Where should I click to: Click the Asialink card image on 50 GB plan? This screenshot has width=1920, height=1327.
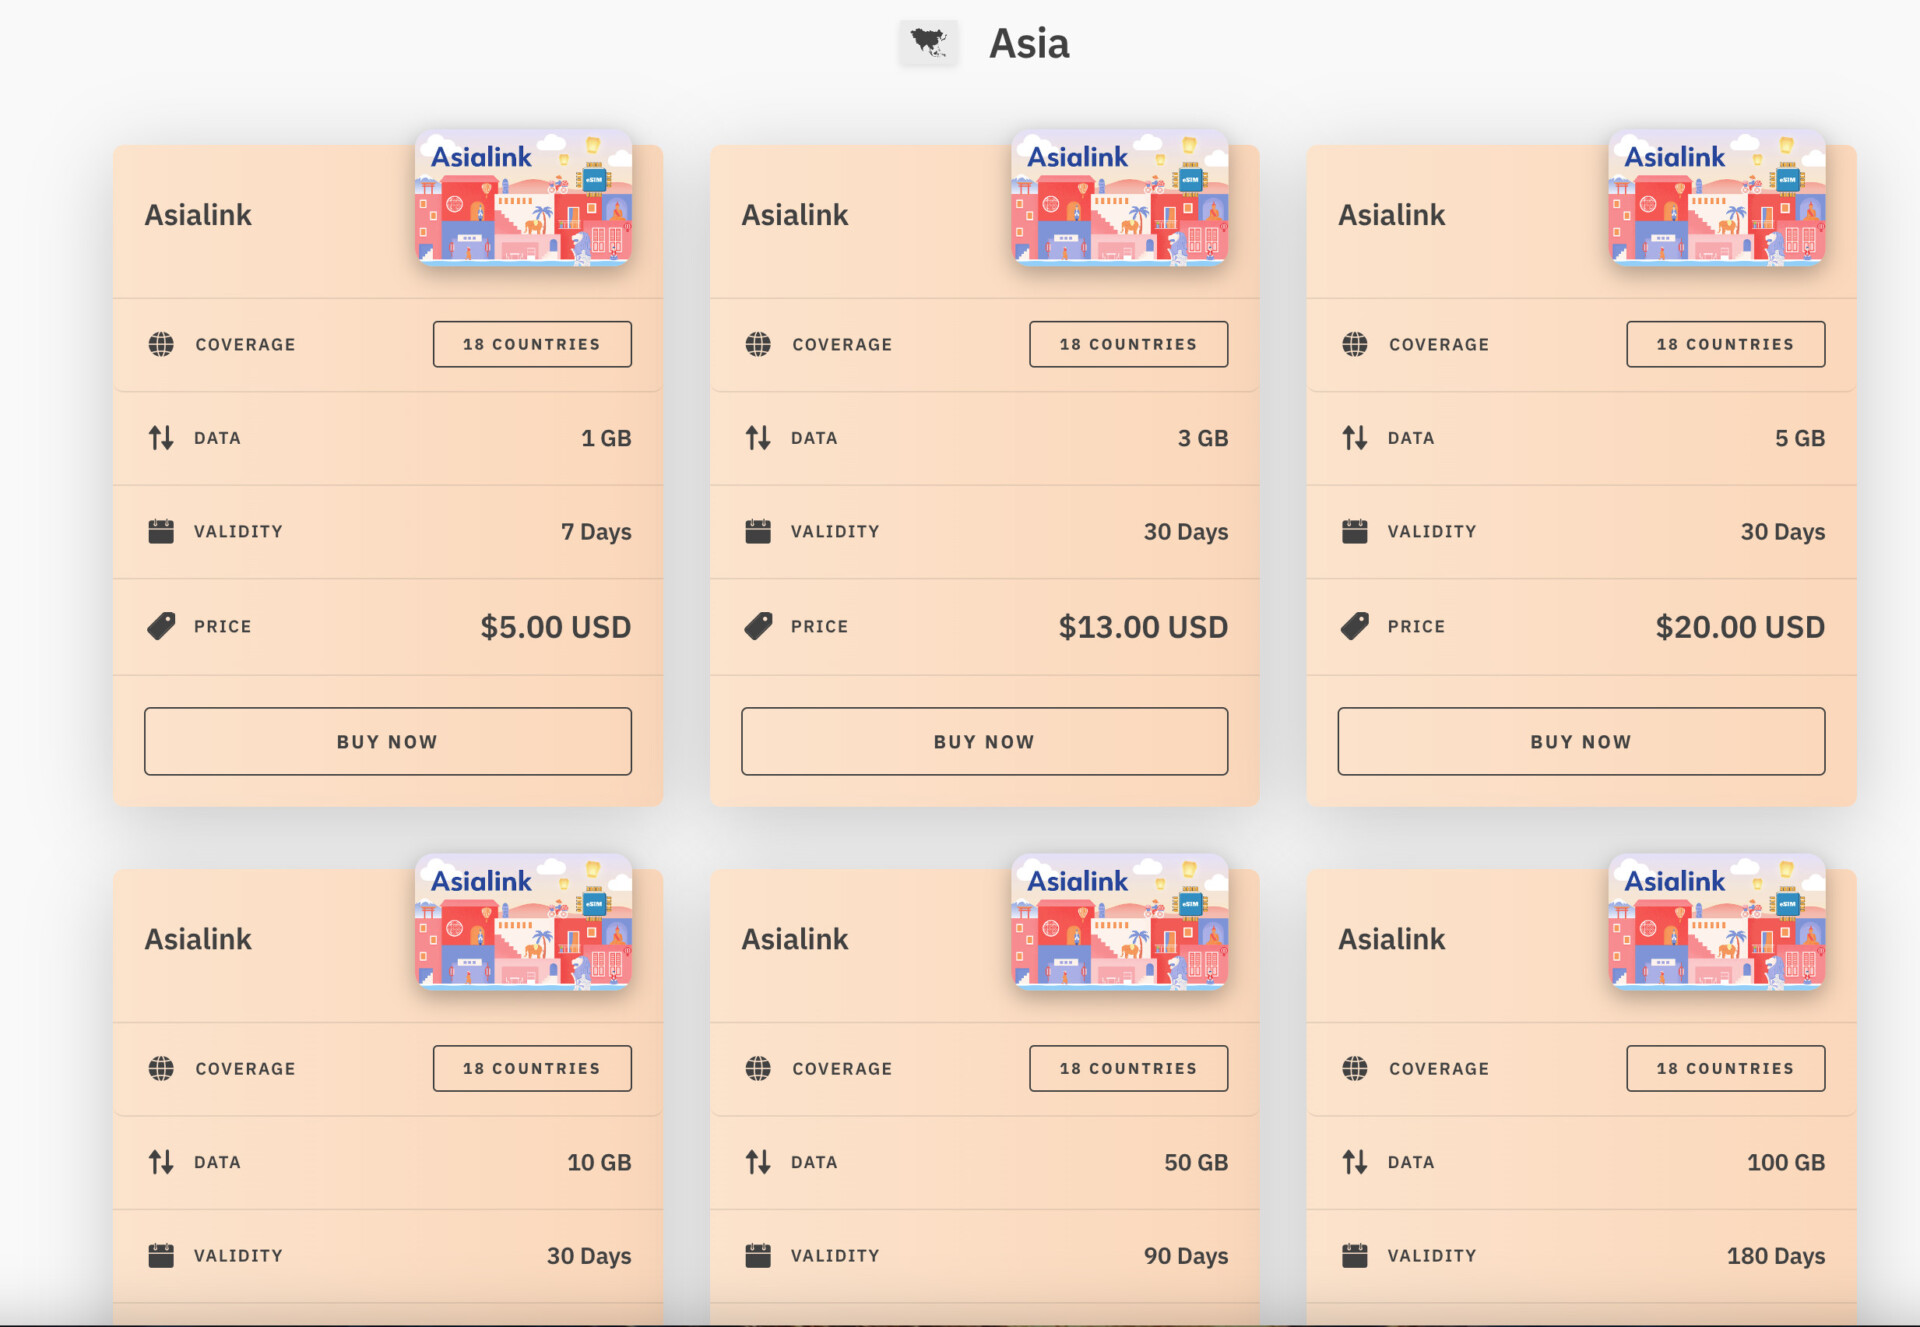coord(1120,921)
